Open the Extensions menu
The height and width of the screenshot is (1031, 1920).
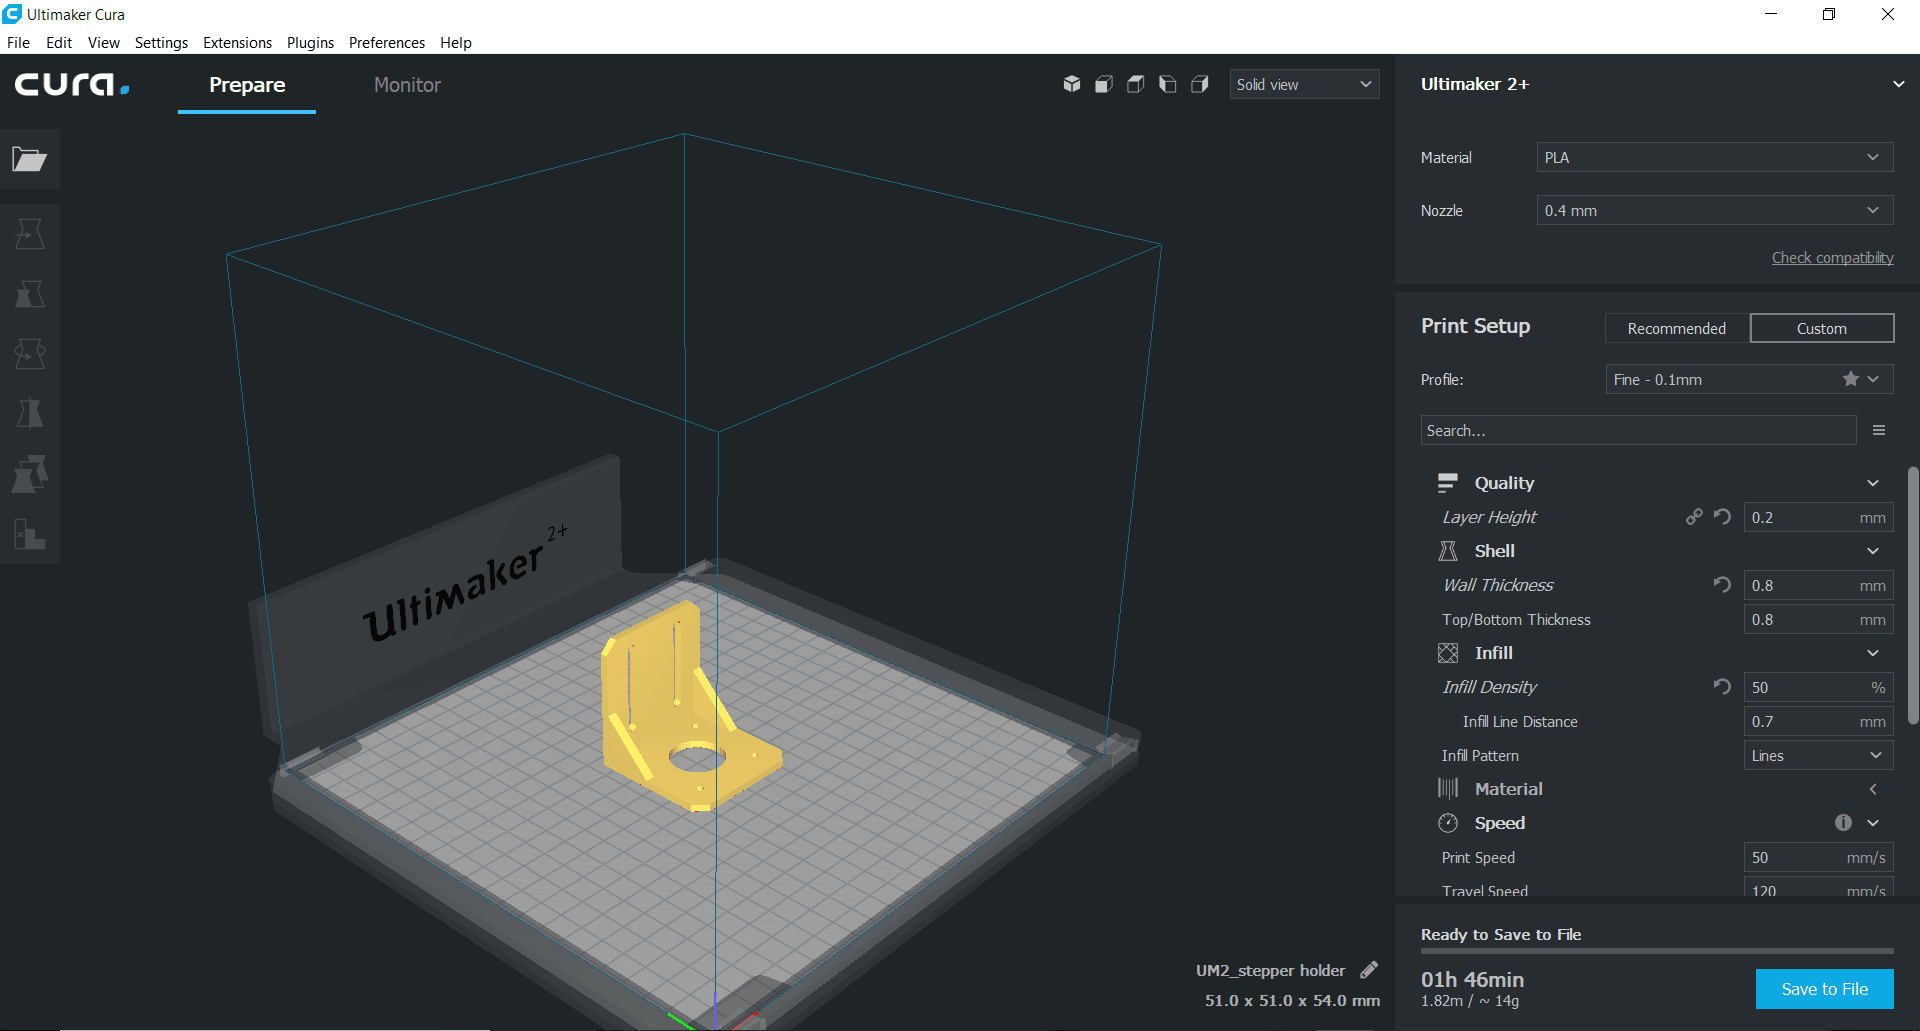point(237,42)
